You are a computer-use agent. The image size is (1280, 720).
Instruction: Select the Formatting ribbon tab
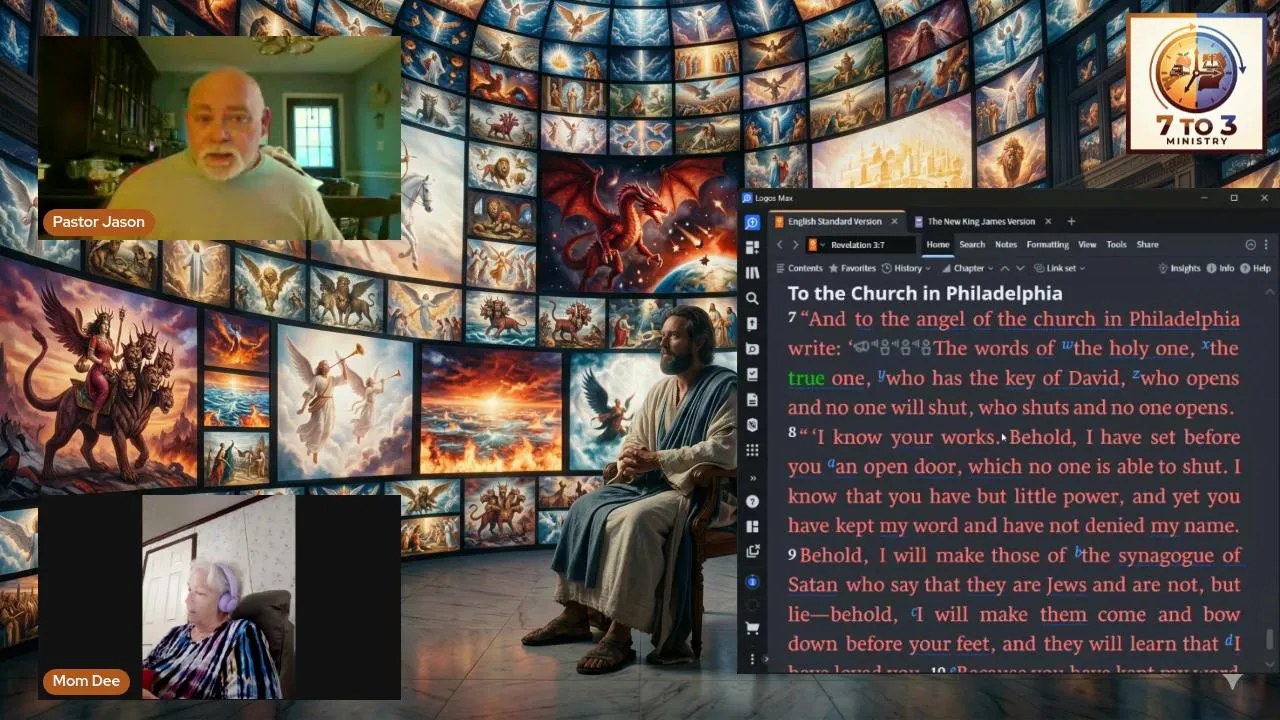coord(1048,245)
